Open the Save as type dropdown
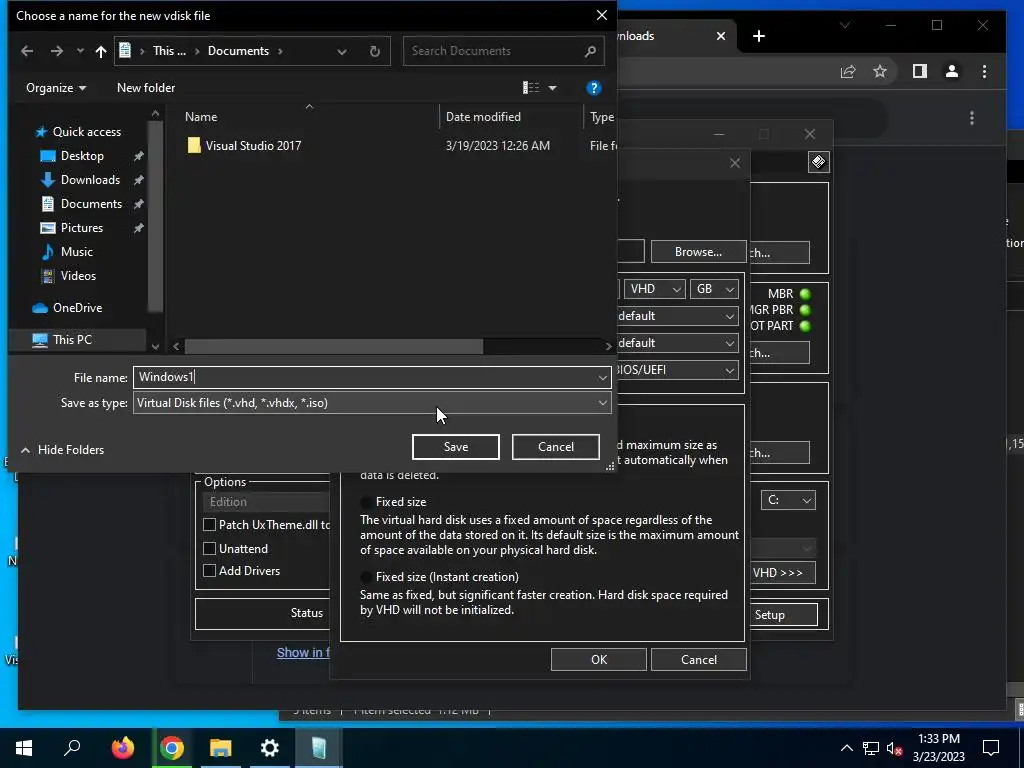This screenshot has width=1024, height=768. 372,403
